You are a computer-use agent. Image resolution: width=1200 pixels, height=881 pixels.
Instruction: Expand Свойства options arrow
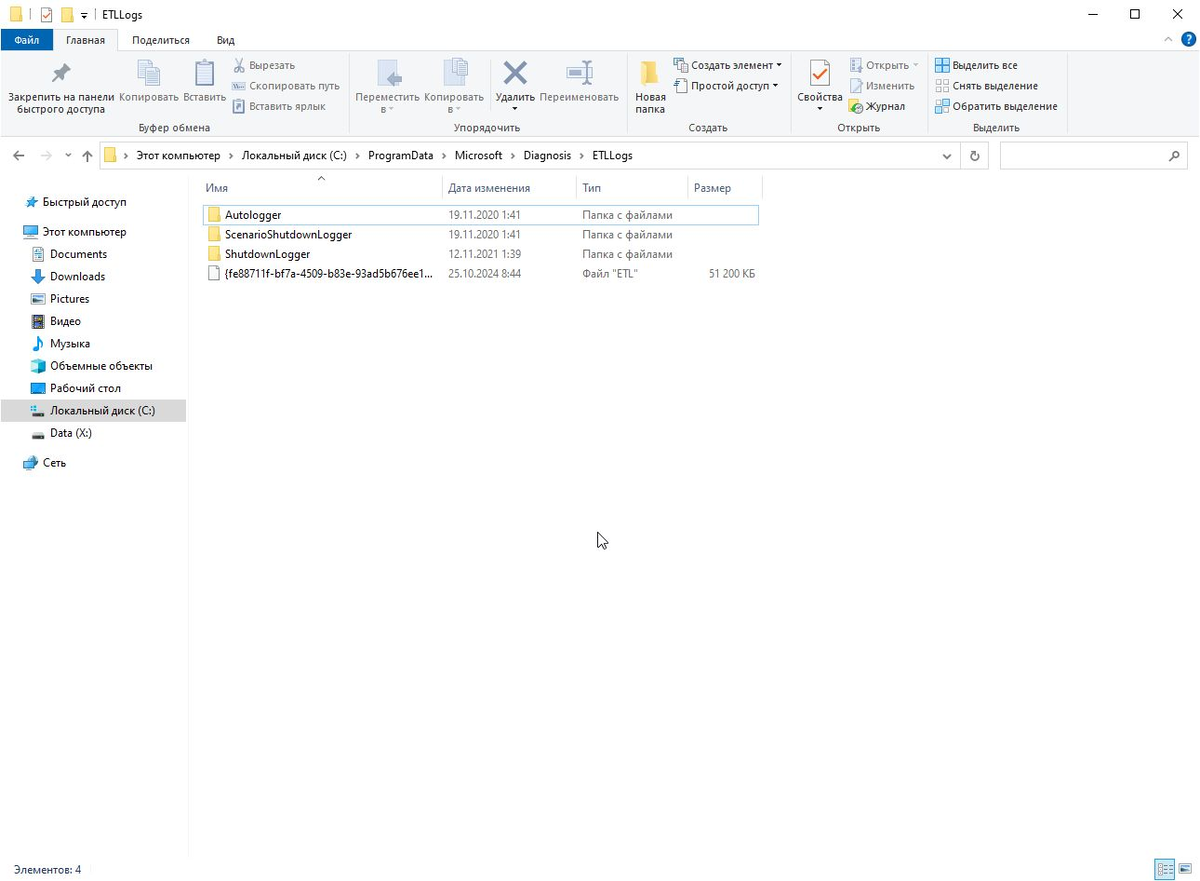tap(820, 109)
